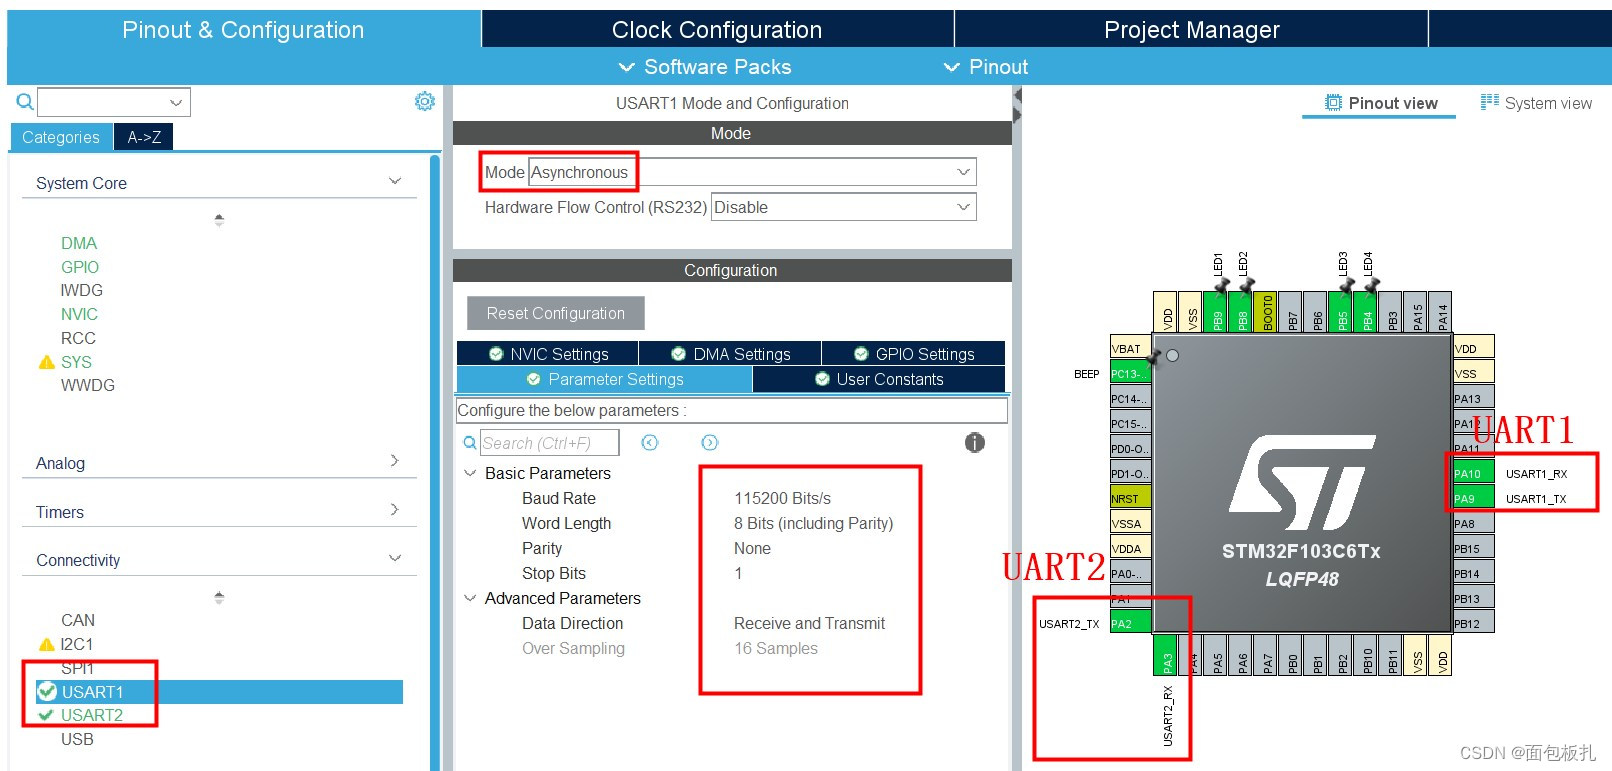Click the System view grid icon
1612x771 pixels.
(x=1490, y=102)
